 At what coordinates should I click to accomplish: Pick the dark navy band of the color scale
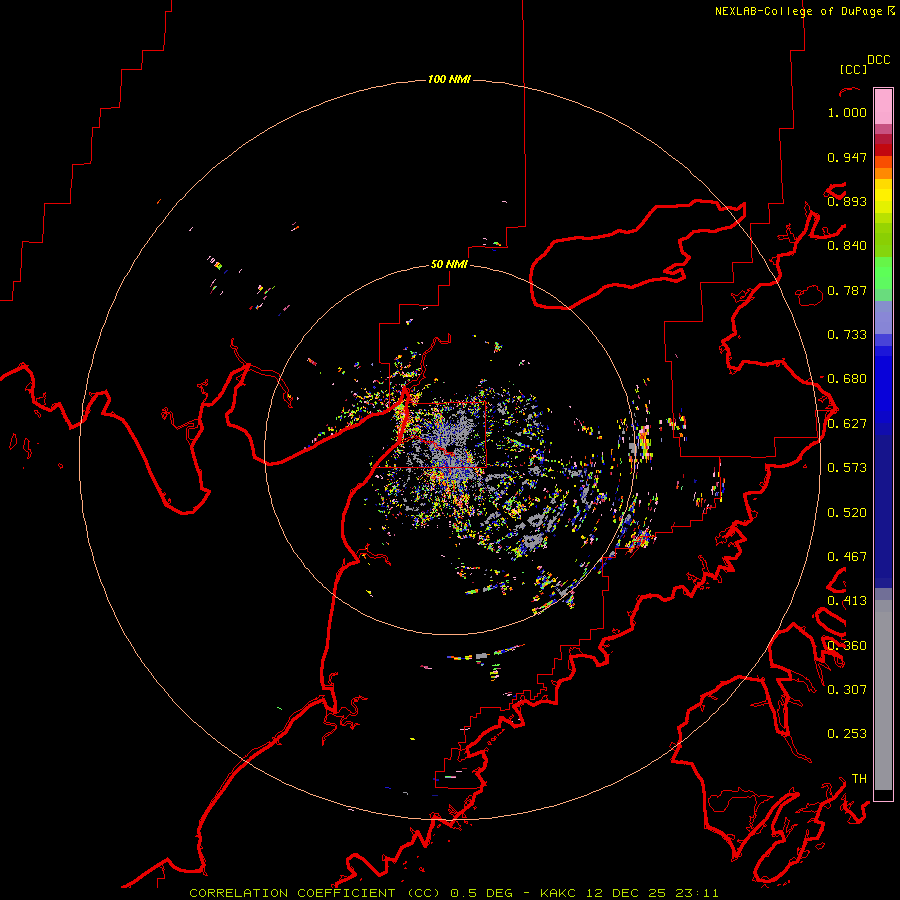[x=883, y=506]
